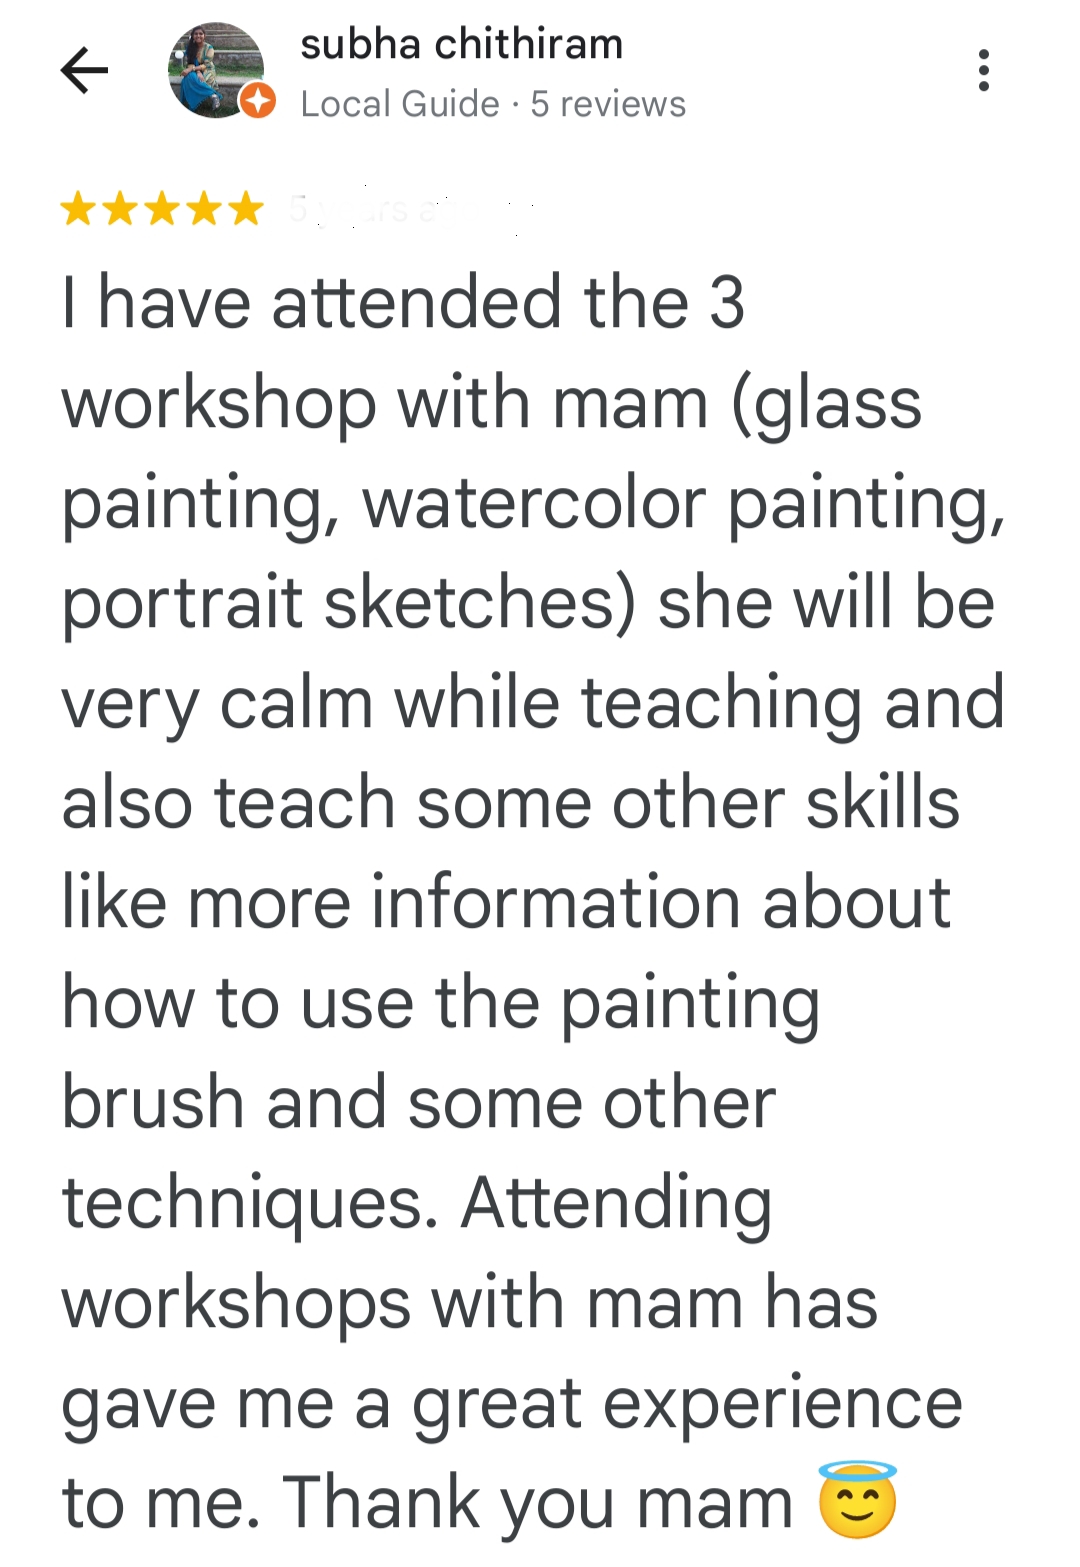The width and height of the screenshot is (1080, 1567).
Task: Click the phrase "portrait sketches)"
Action: coord(348,603)
